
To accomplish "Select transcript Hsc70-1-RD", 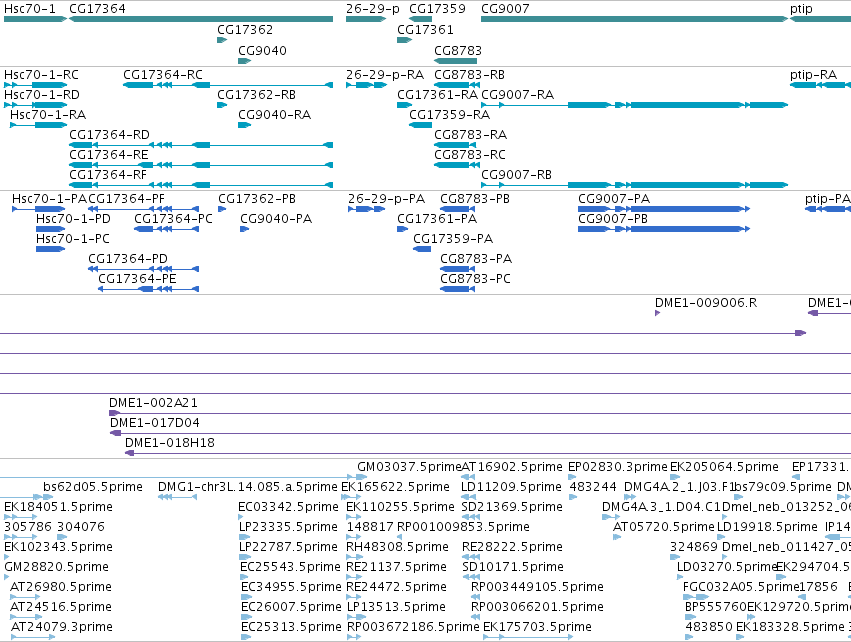I will (35, 105).
